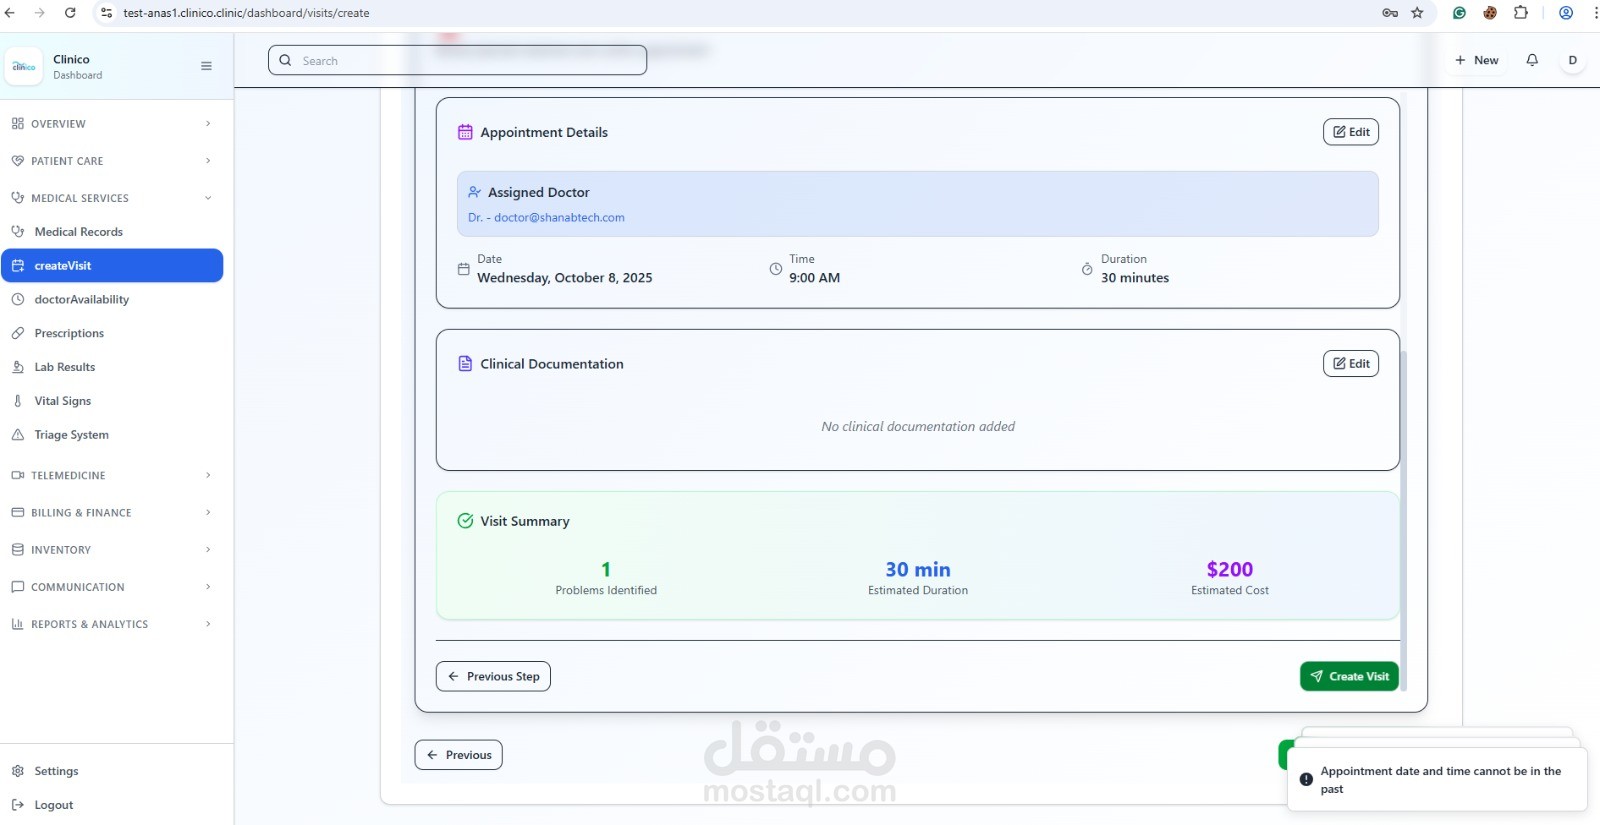Bookmark this page with star icon

pyautogui.click(x=1417, y=13)
